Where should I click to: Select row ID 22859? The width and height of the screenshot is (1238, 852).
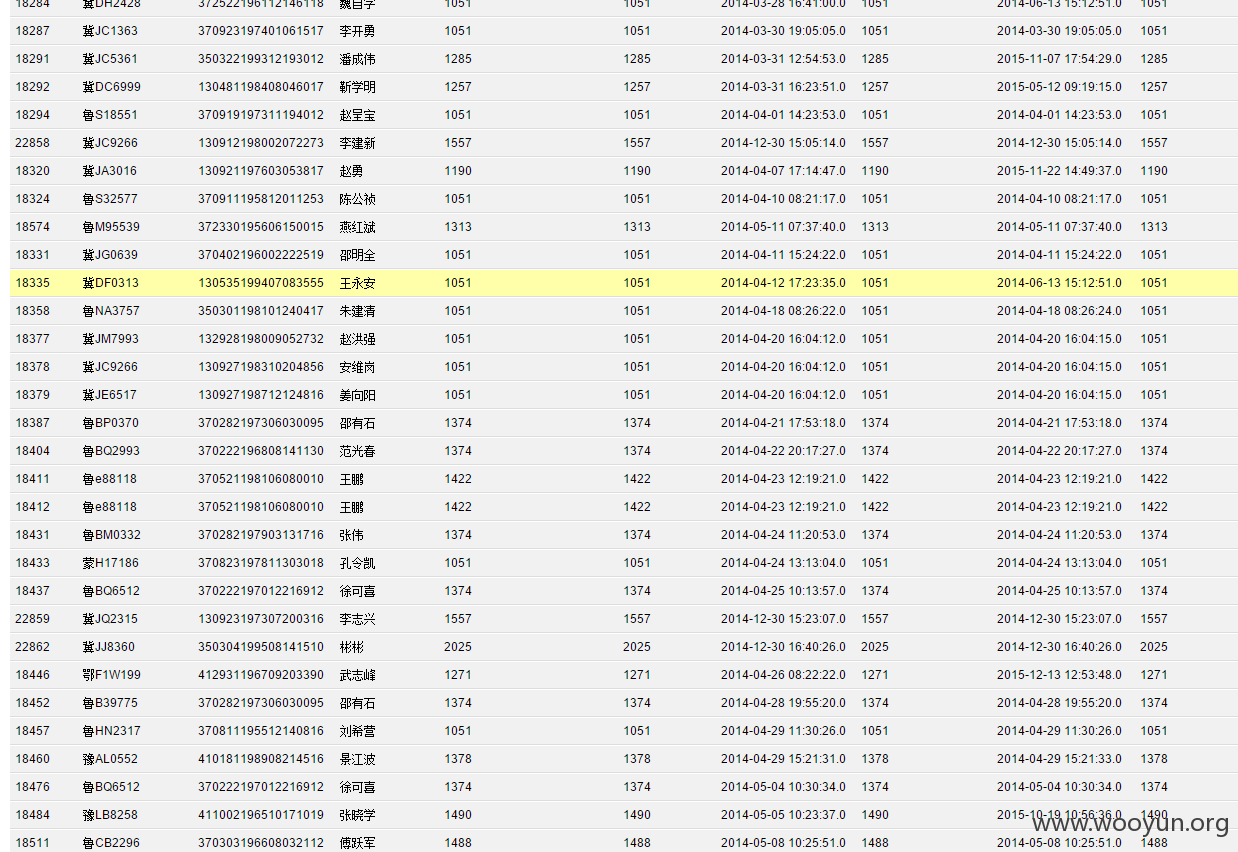32,619
